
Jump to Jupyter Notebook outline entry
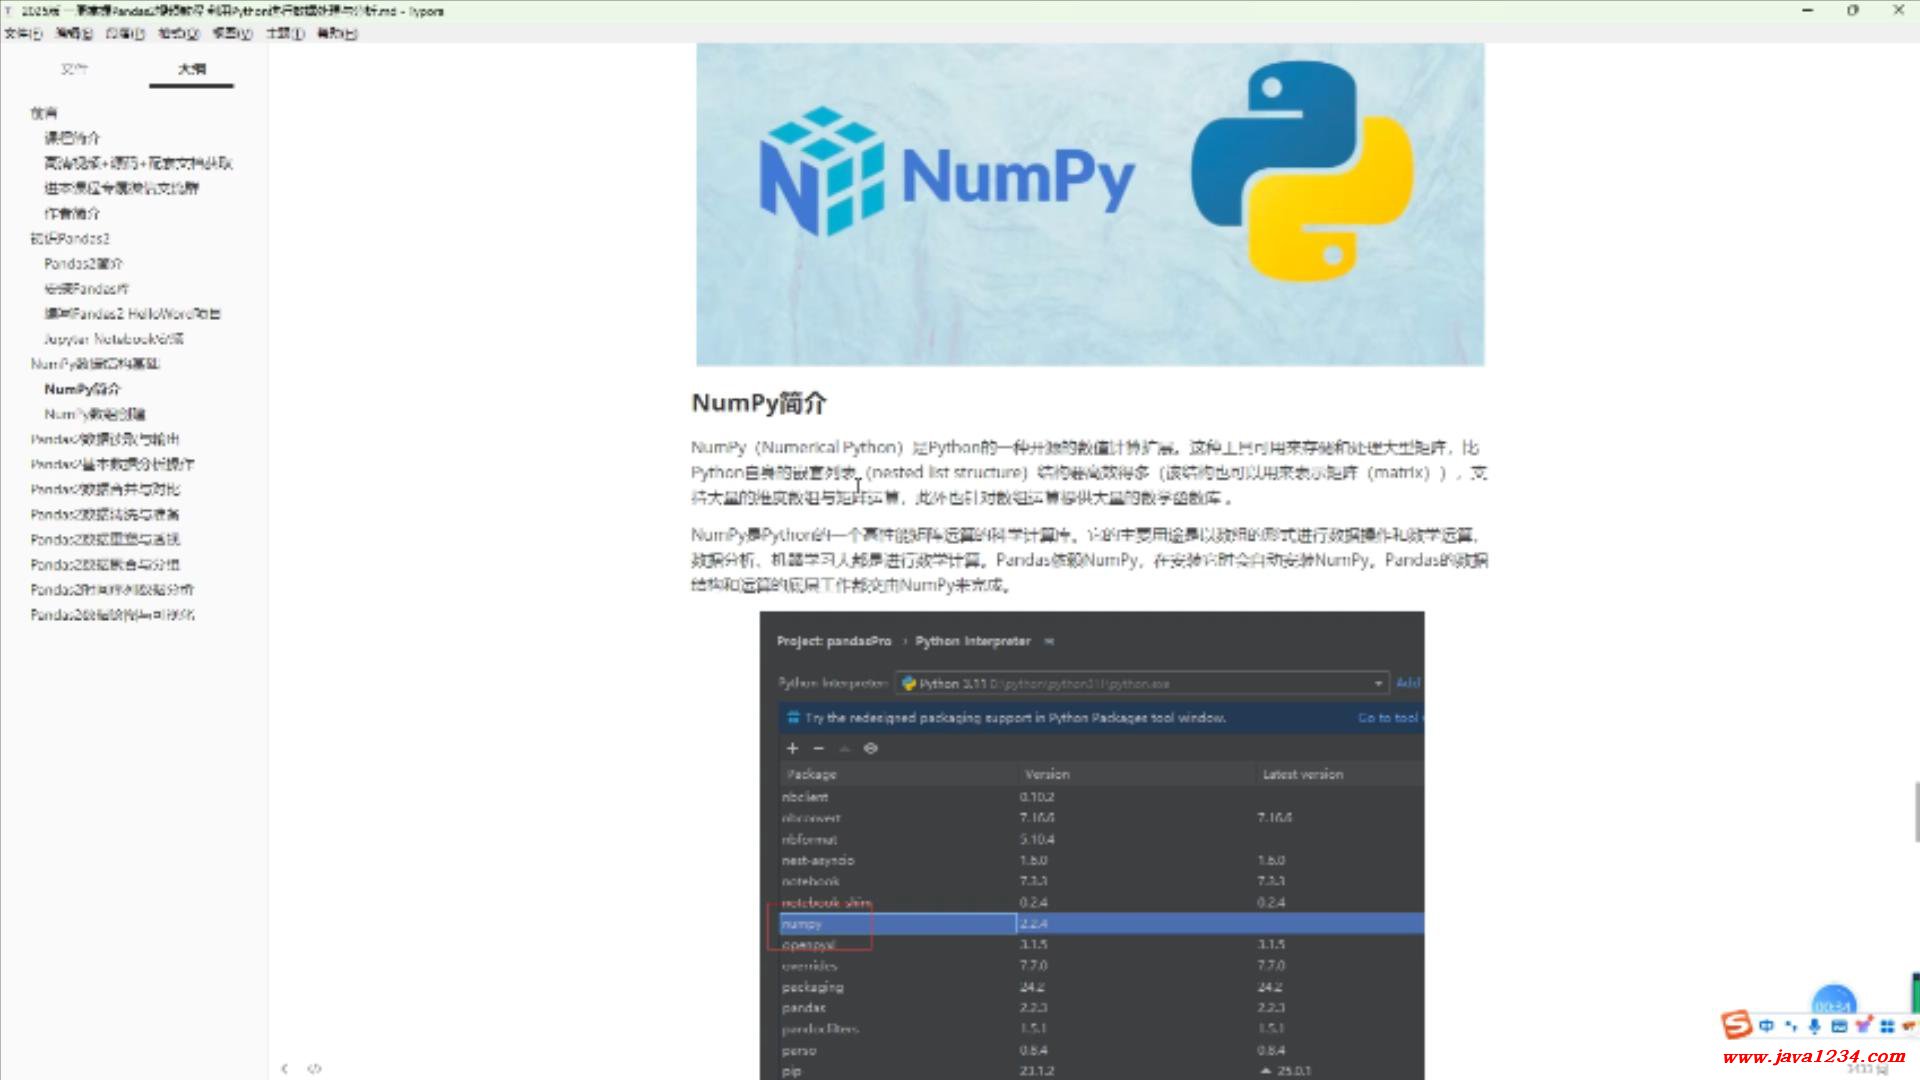click(114, 338)
